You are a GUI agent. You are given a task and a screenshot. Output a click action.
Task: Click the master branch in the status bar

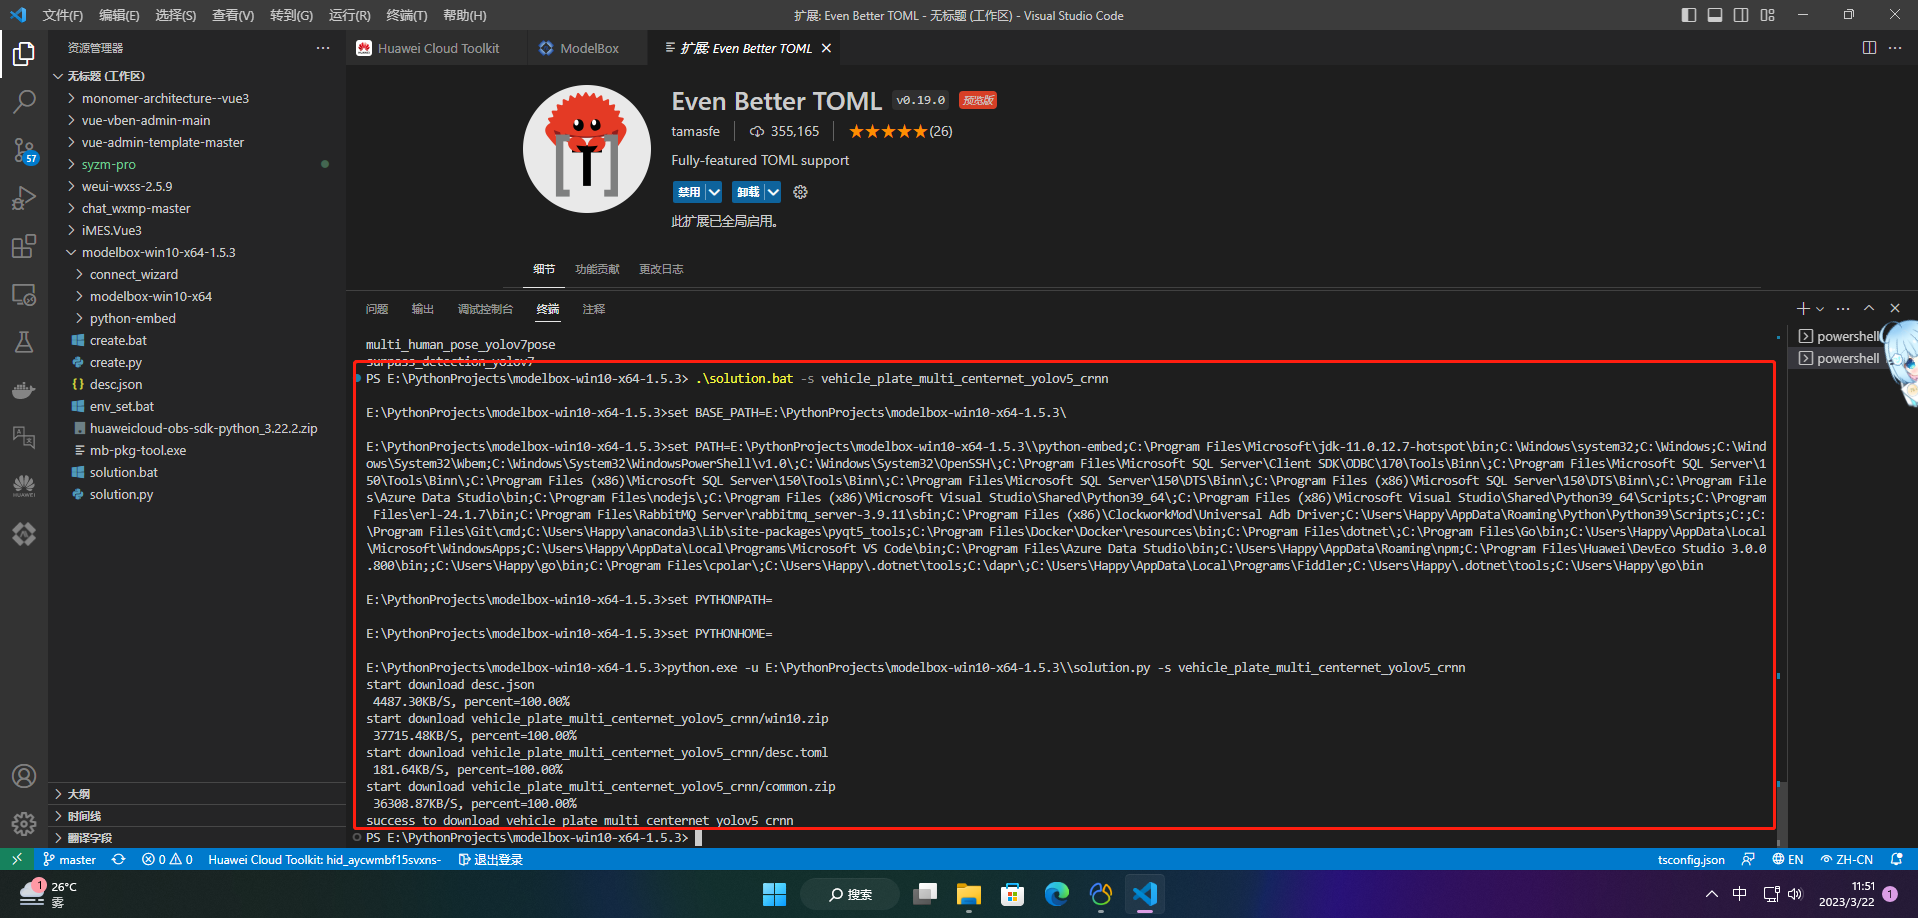coord(69,859)
